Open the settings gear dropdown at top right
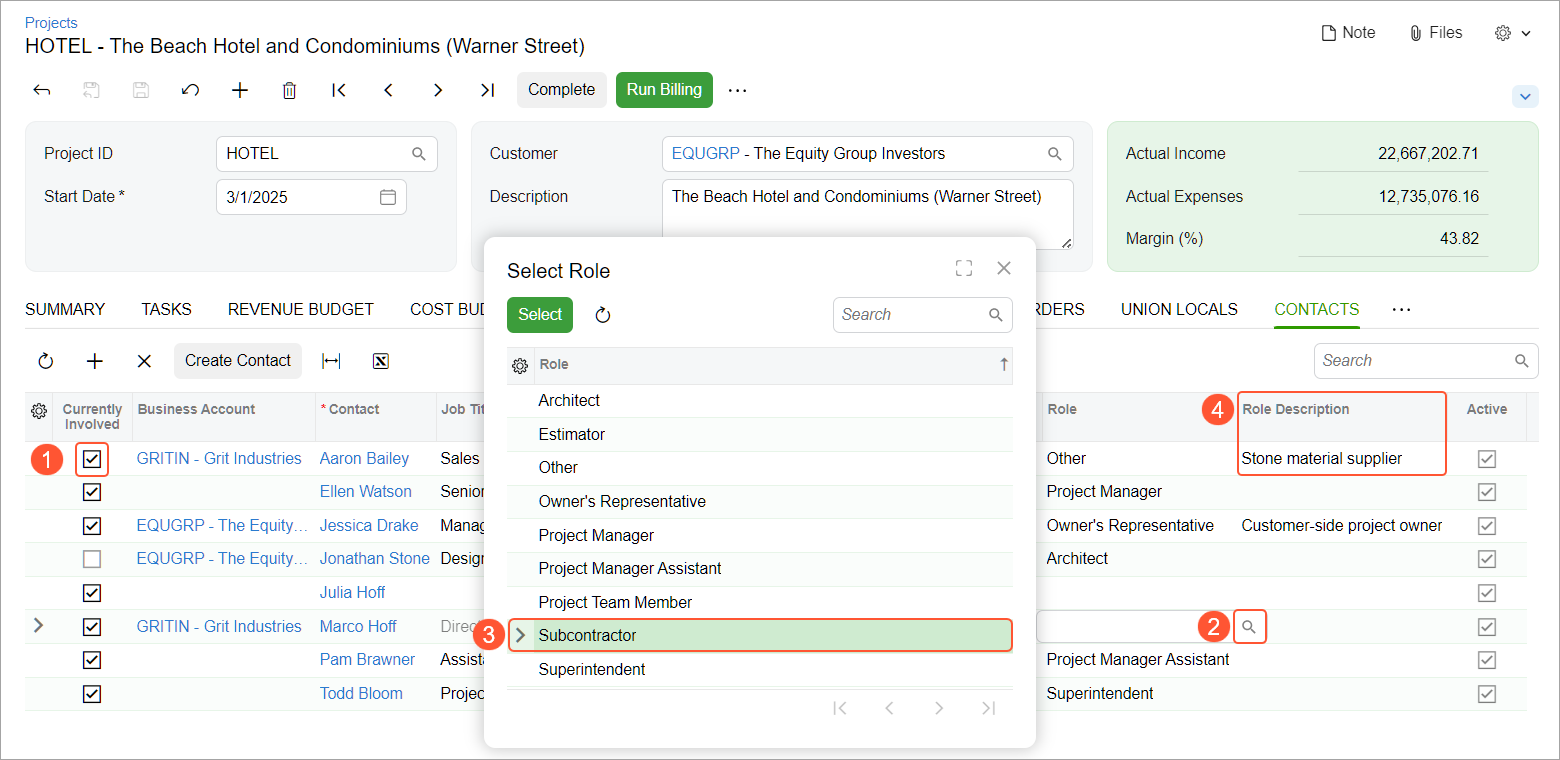The image size is (1560, 760). click(x=1512, y=33)
